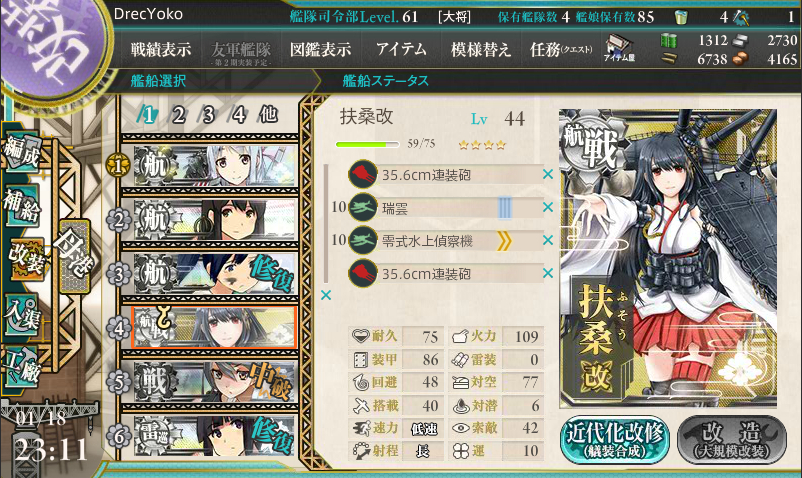Open the アイテム屋 item shop icon

(x=619, y=49)
